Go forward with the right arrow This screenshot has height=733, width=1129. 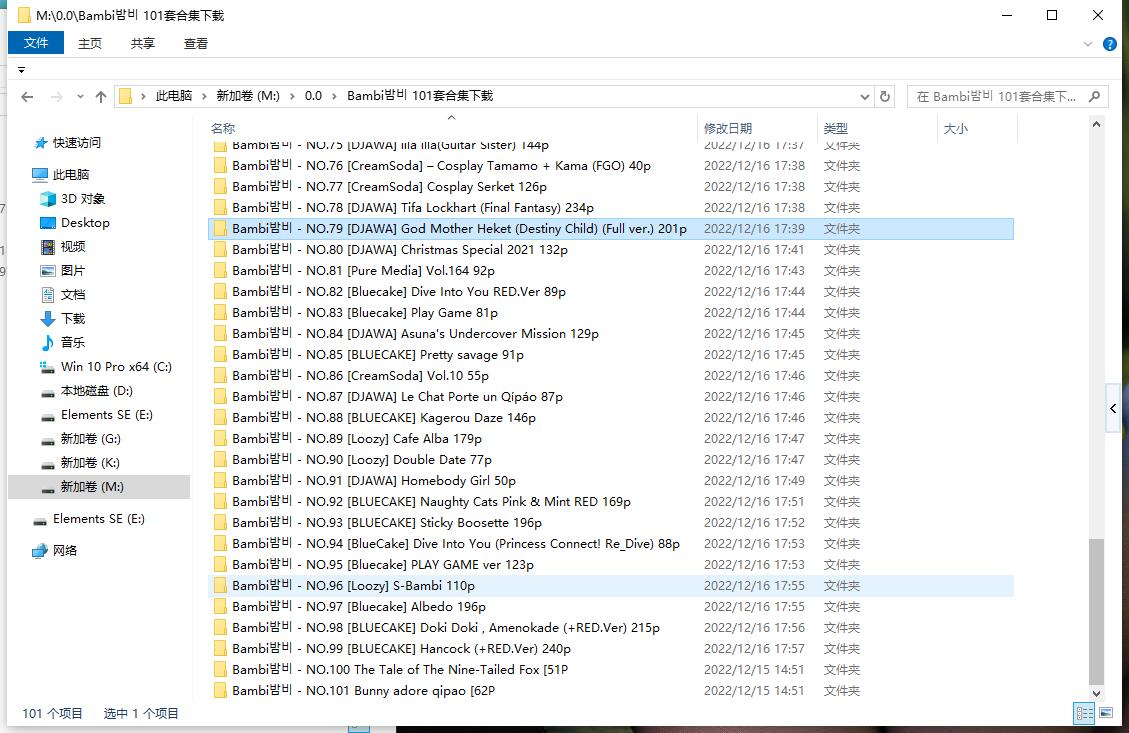point(56,96)
